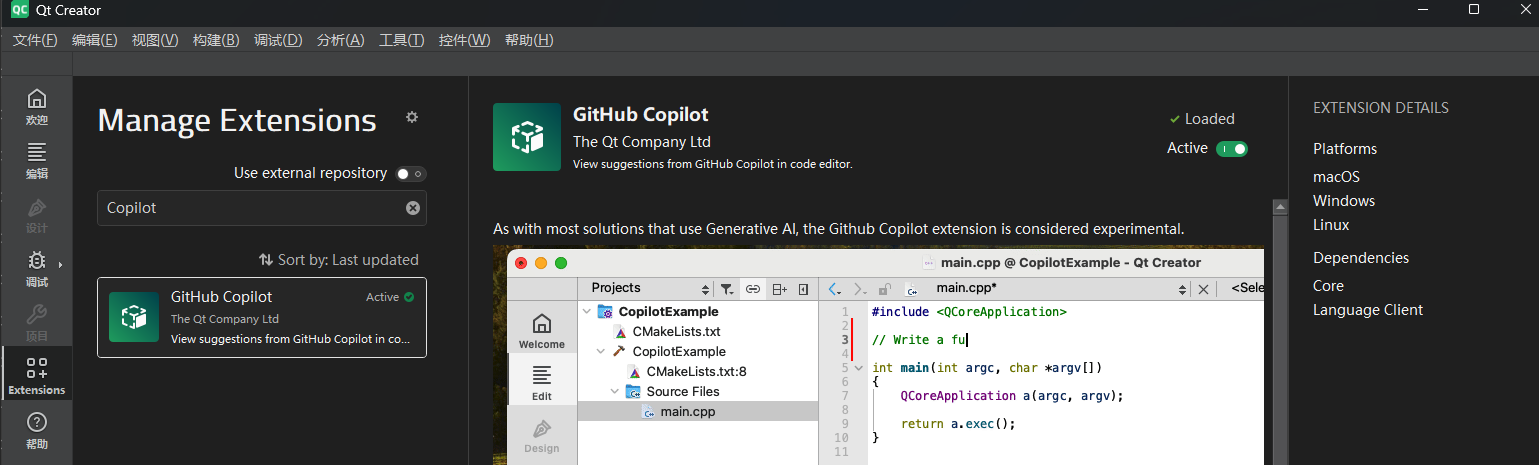Open the 帮助 Help mode in sidebar
This screenshot has width=1539, height=465.
(36, 431)
